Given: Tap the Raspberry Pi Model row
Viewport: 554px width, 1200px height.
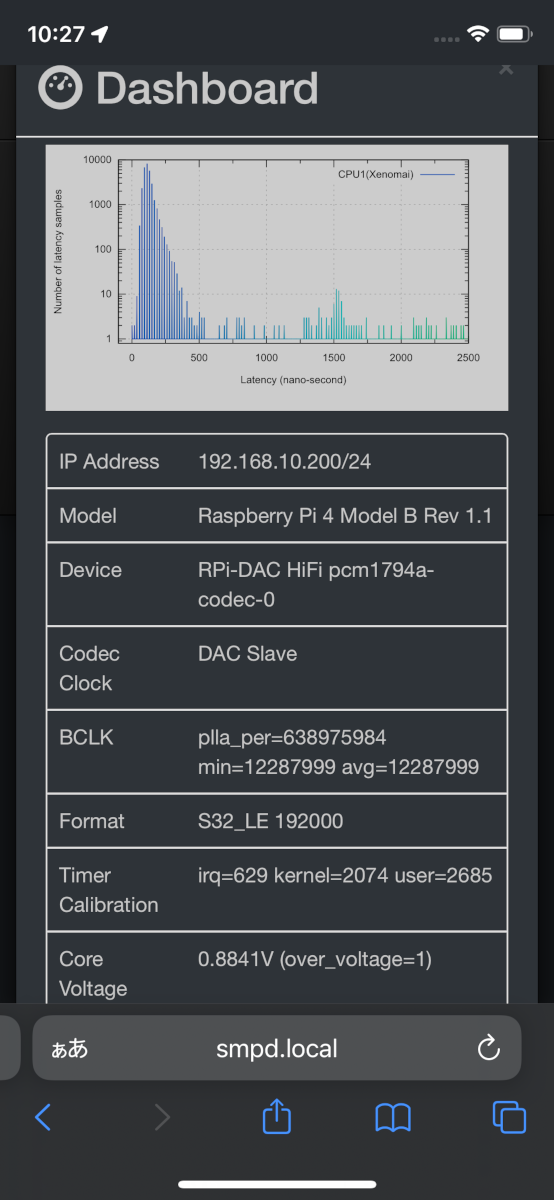Looking at the screenshot, I should point(277,516).
